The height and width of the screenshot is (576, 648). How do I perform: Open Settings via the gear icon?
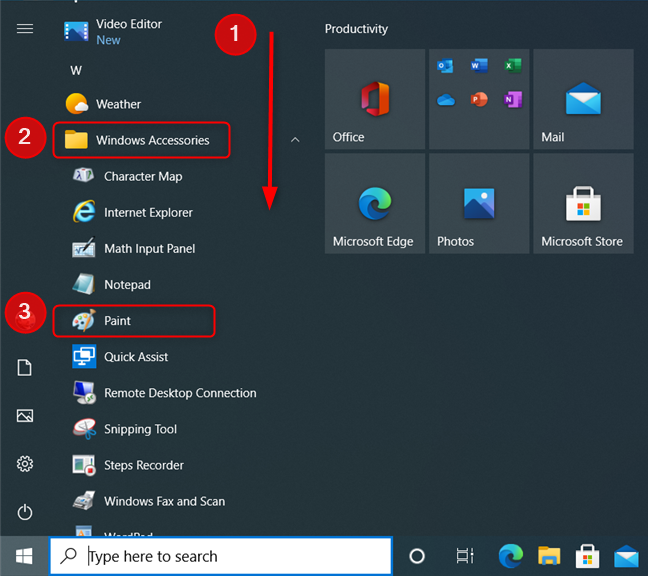click(25, 464)
